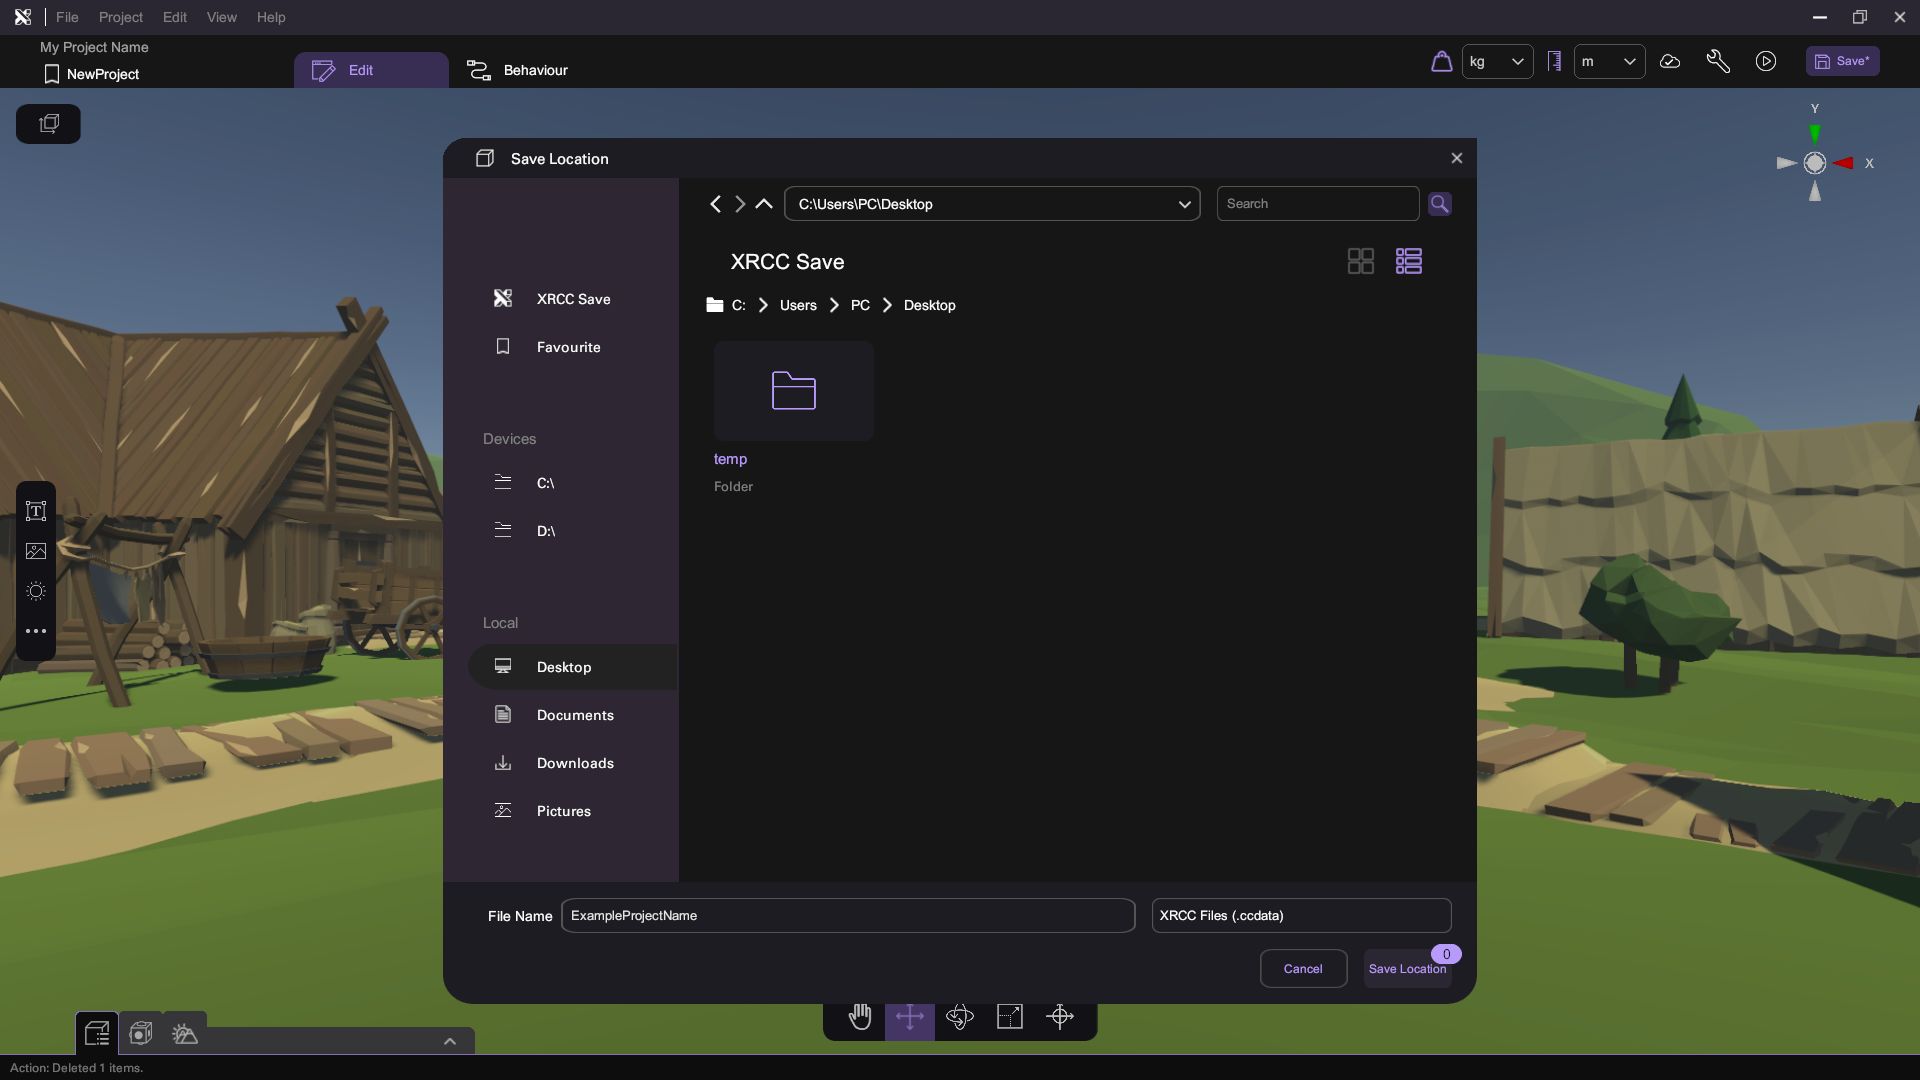Image resolution: width=1920 pixels, height=1080 pixels.
Task: Click the Cancel button
Action: (x=1303, y=969)
